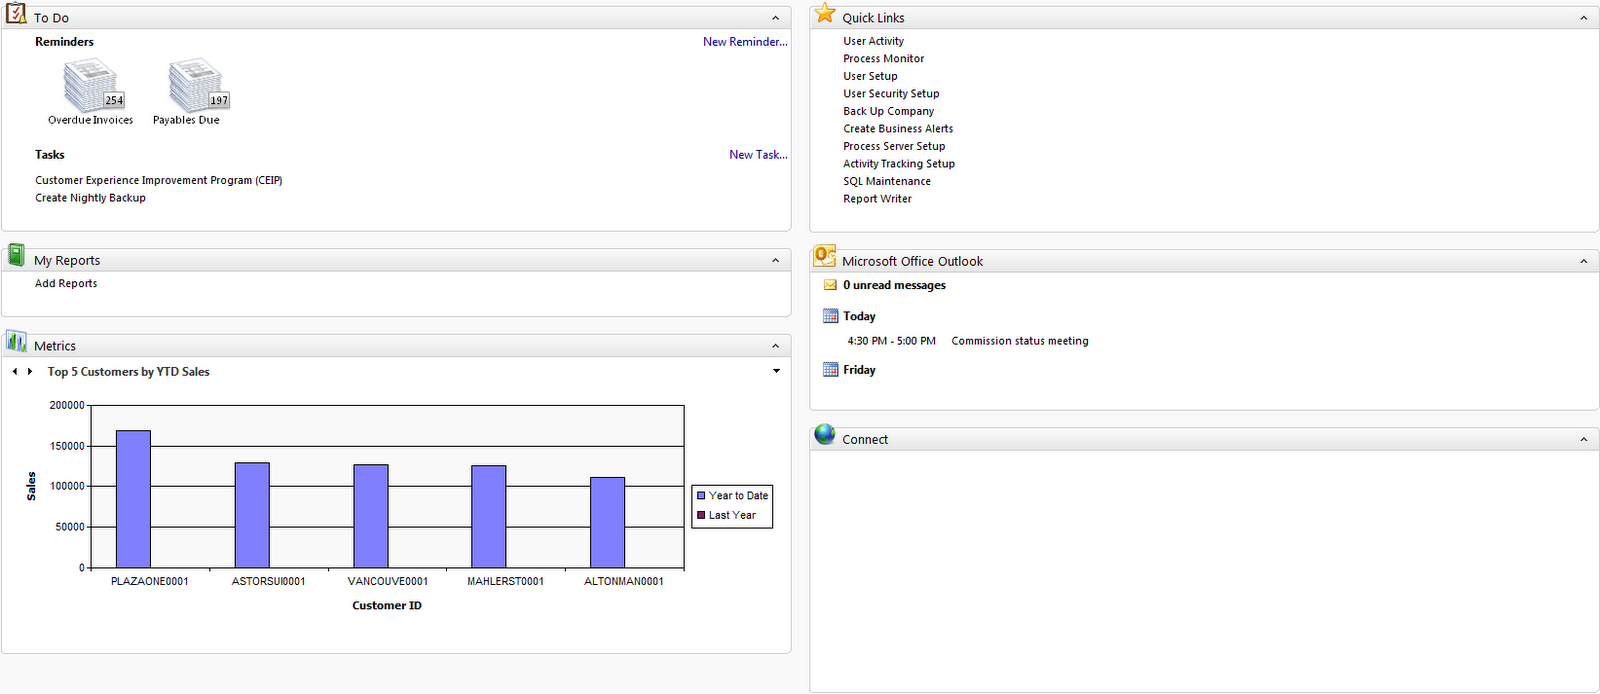Click the 0 unread messages text
Viewport: 1600px width, 694px height.
click(x=894, y=285)
